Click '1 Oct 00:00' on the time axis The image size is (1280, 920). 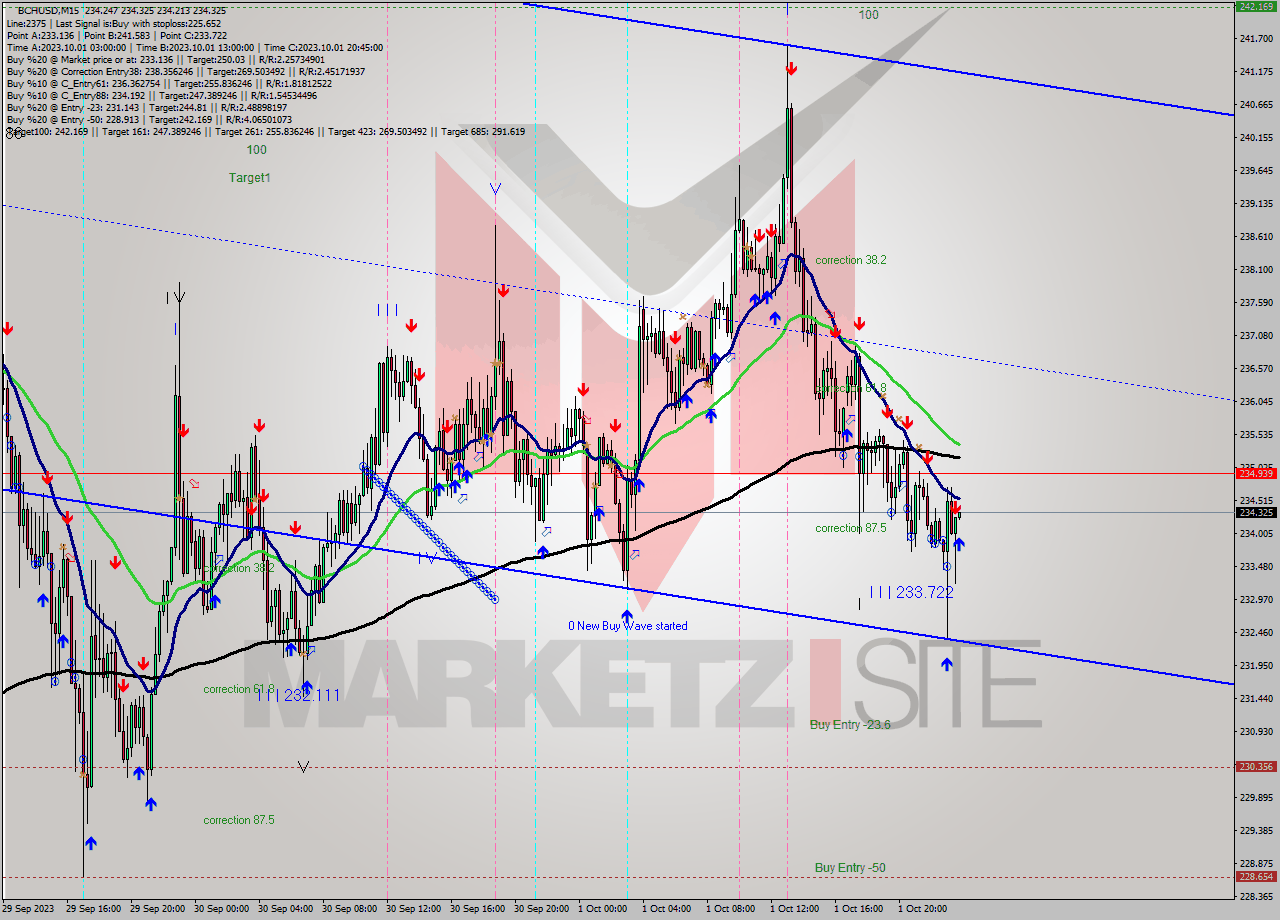click(603, 909)
